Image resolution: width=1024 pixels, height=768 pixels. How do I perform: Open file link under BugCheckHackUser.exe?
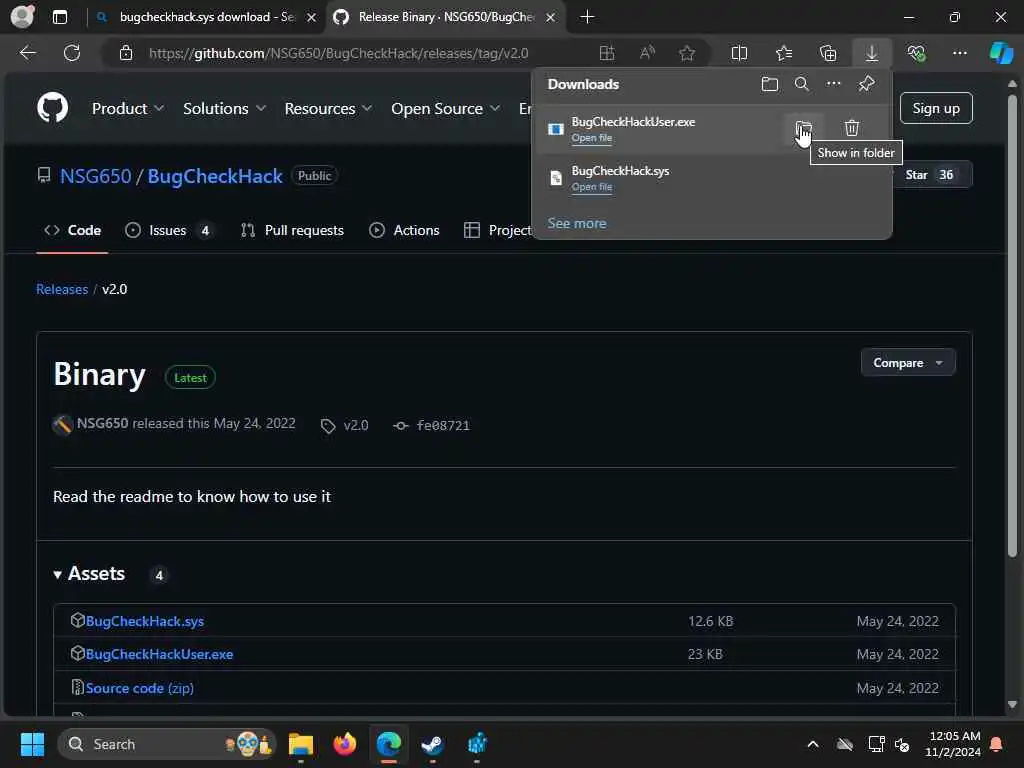pos(592,138)
